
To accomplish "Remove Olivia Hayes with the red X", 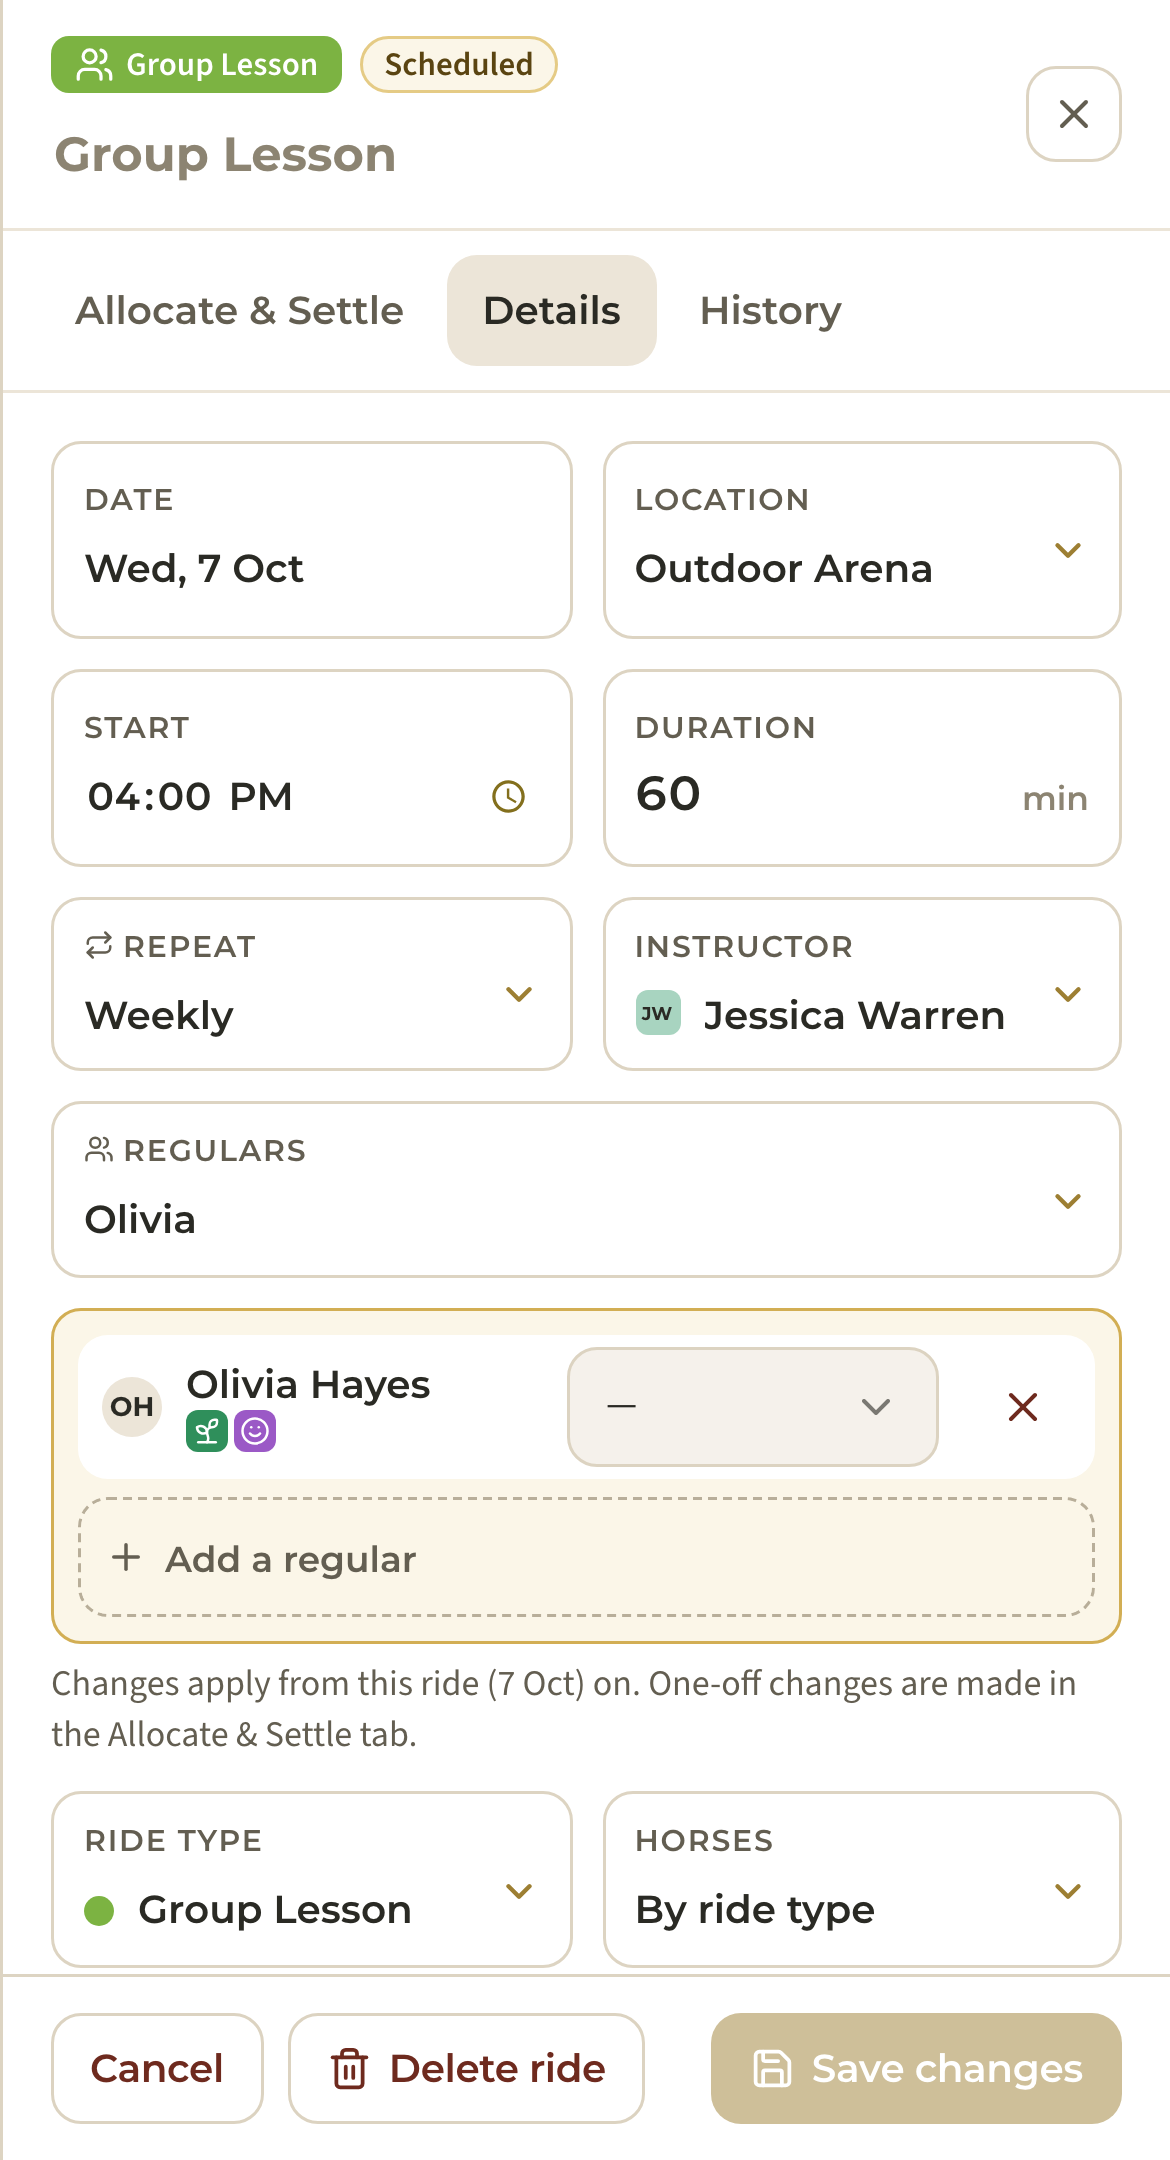I will pos(1023,1407).
